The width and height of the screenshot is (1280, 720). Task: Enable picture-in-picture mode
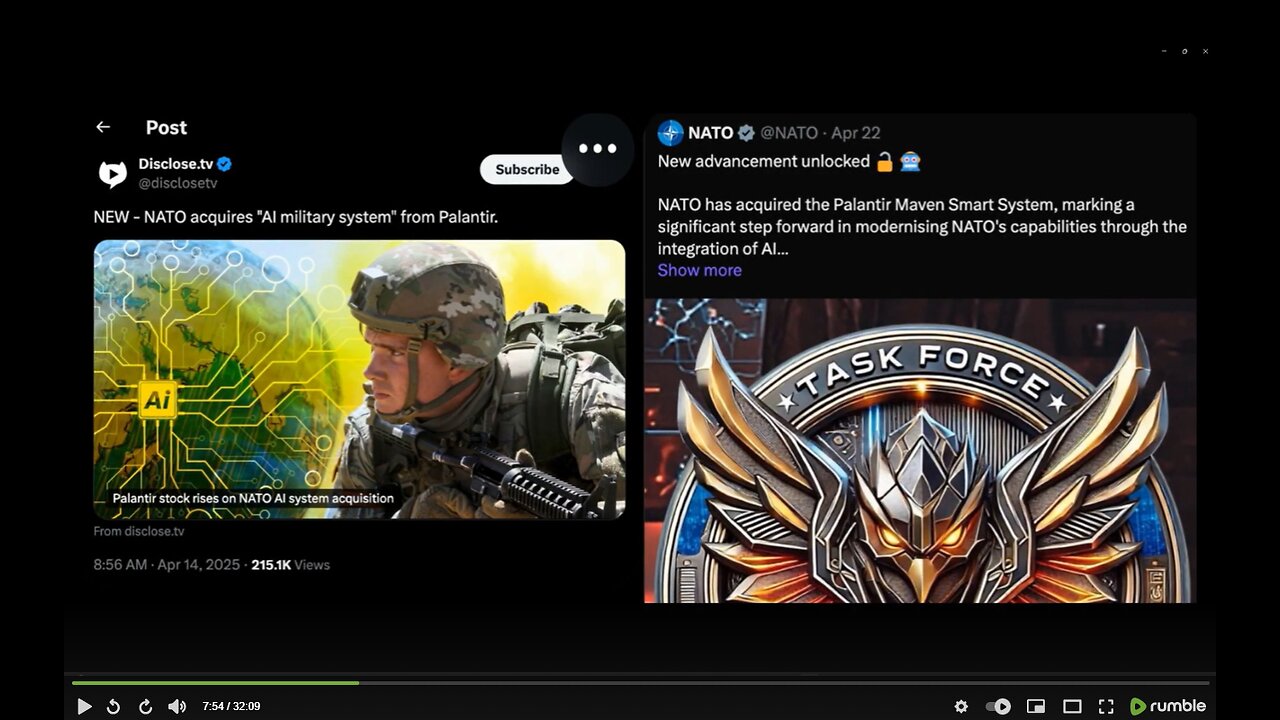1036,706
